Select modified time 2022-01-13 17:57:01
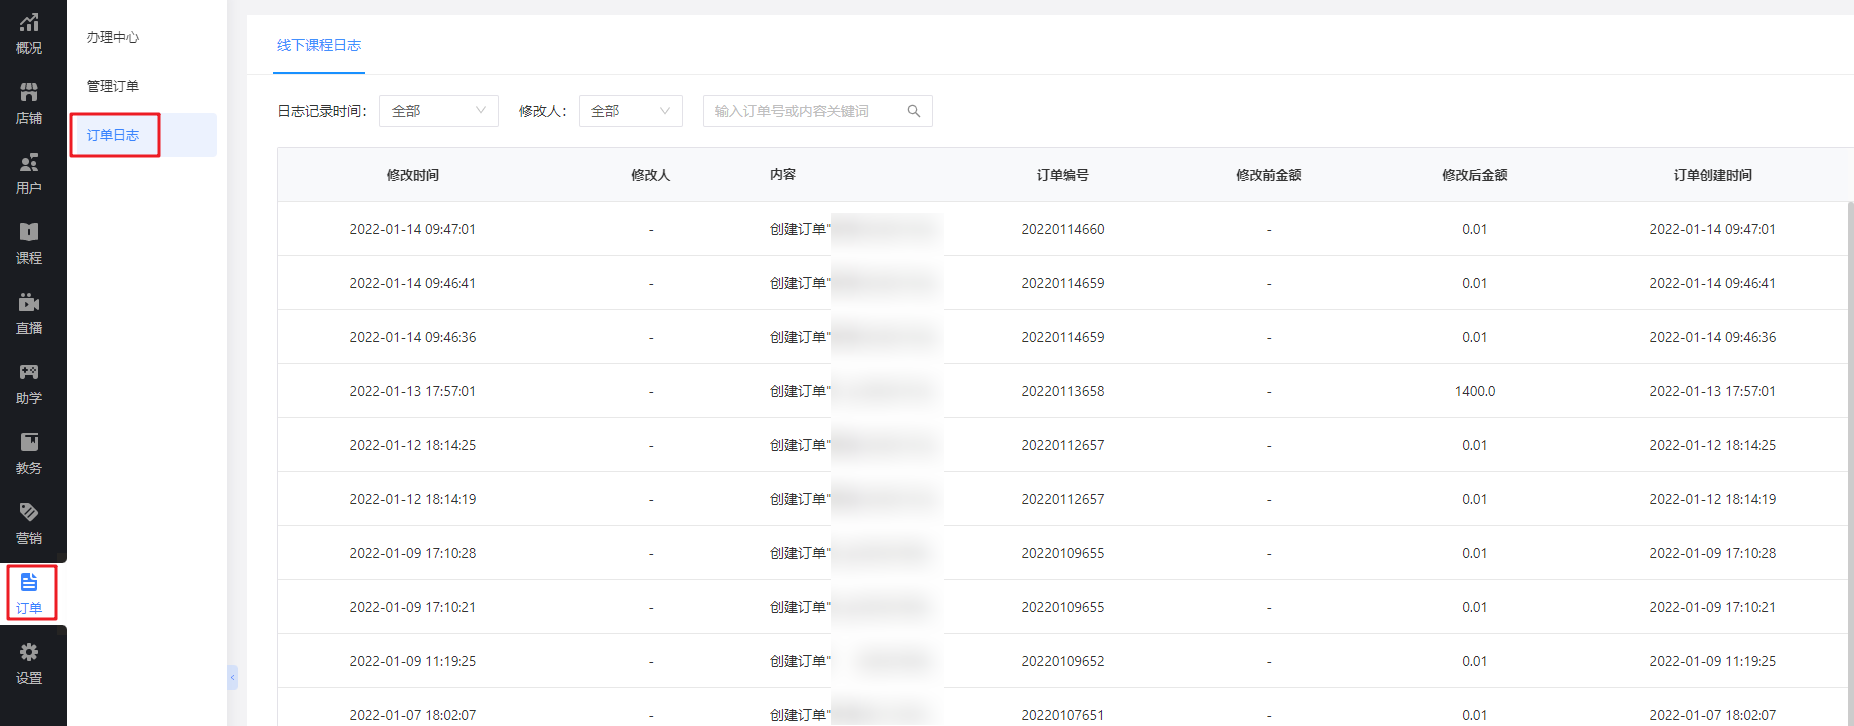 coord(413,391)
